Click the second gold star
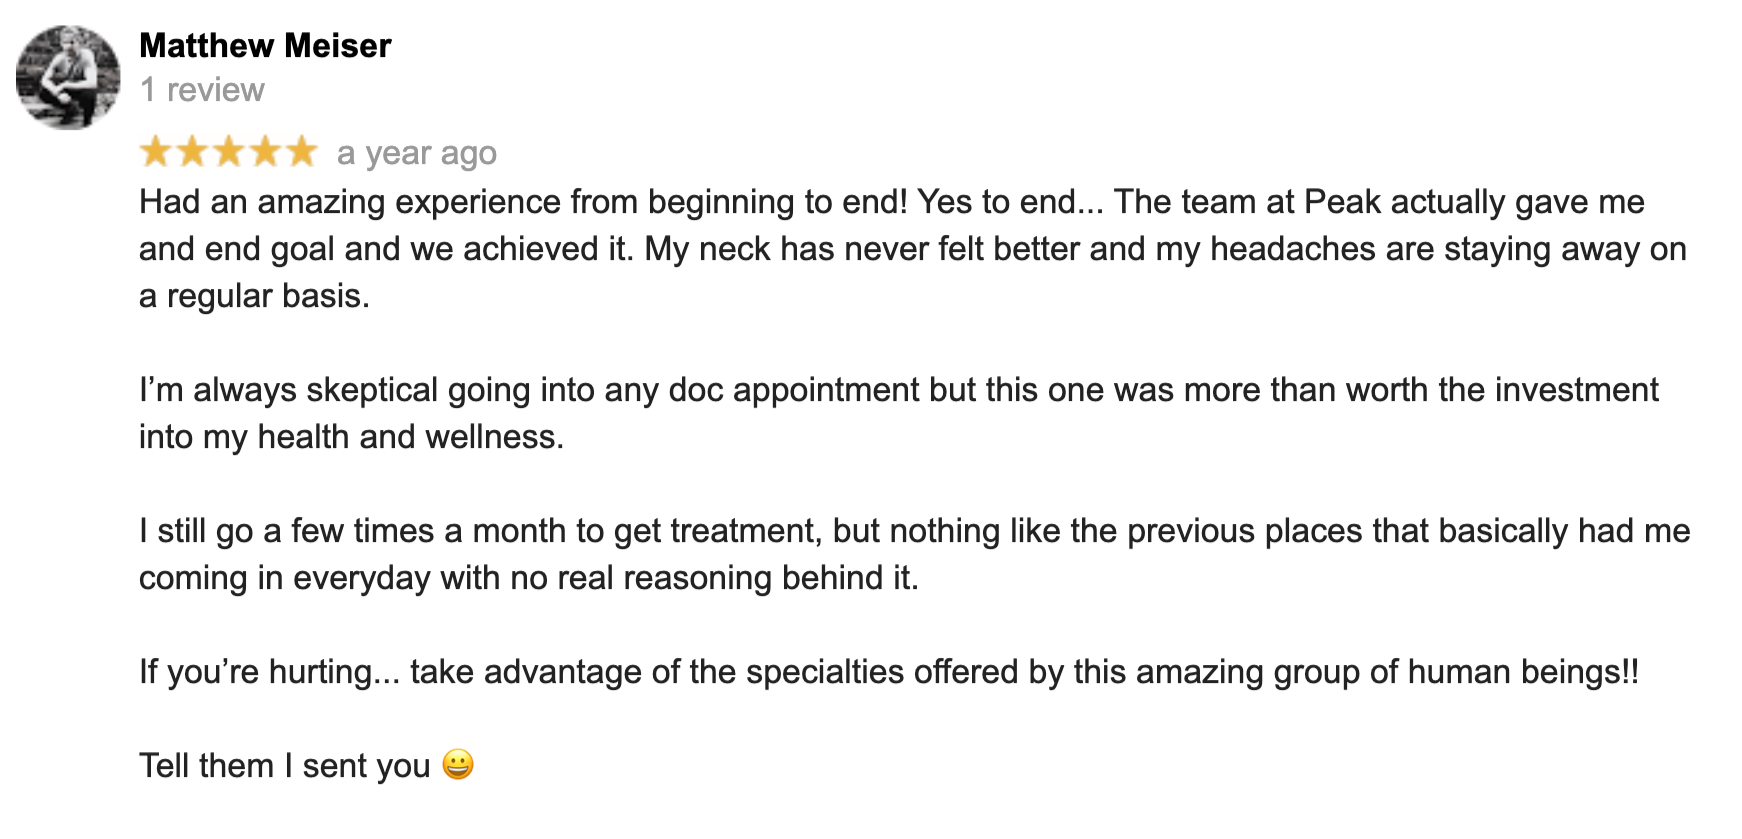The height and width of the screenshot is (839, 1742). coord(192,152)
